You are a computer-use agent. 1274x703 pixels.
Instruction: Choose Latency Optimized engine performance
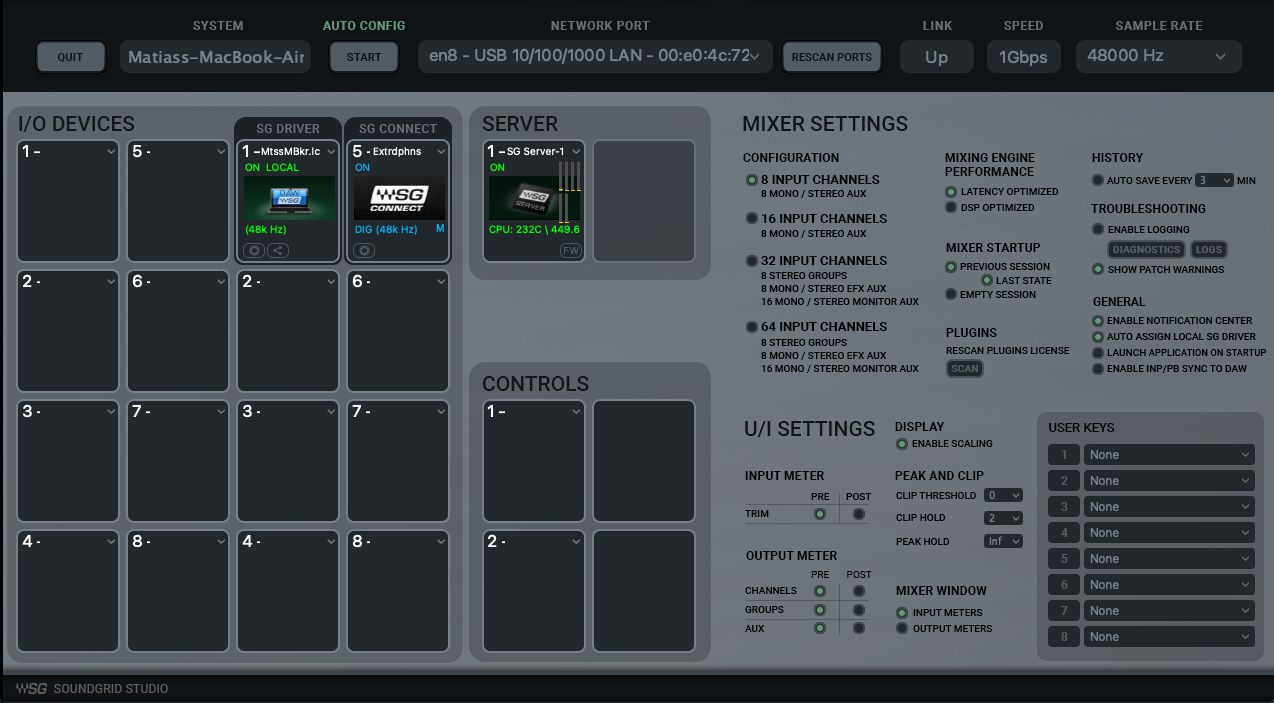[x=951, y=191]
